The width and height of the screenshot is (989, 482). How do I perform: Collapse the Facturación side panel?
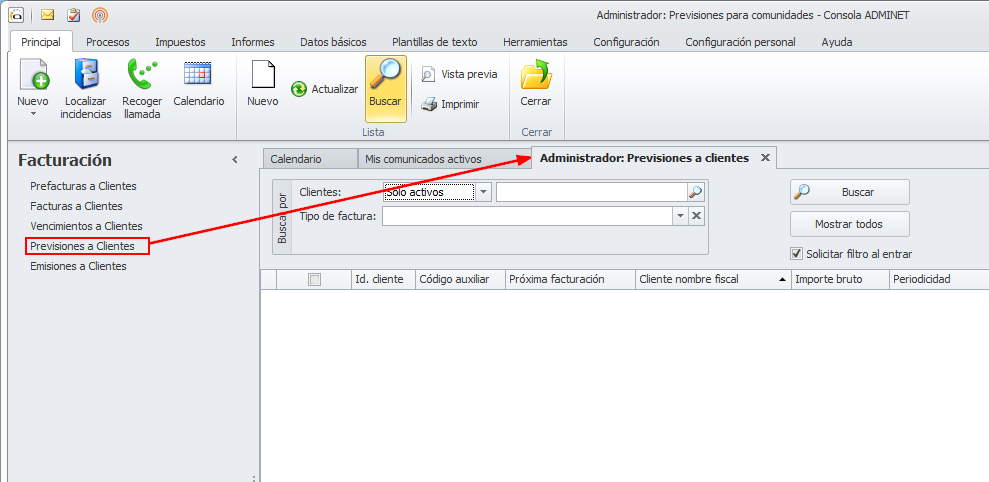[x=235, y=160]
